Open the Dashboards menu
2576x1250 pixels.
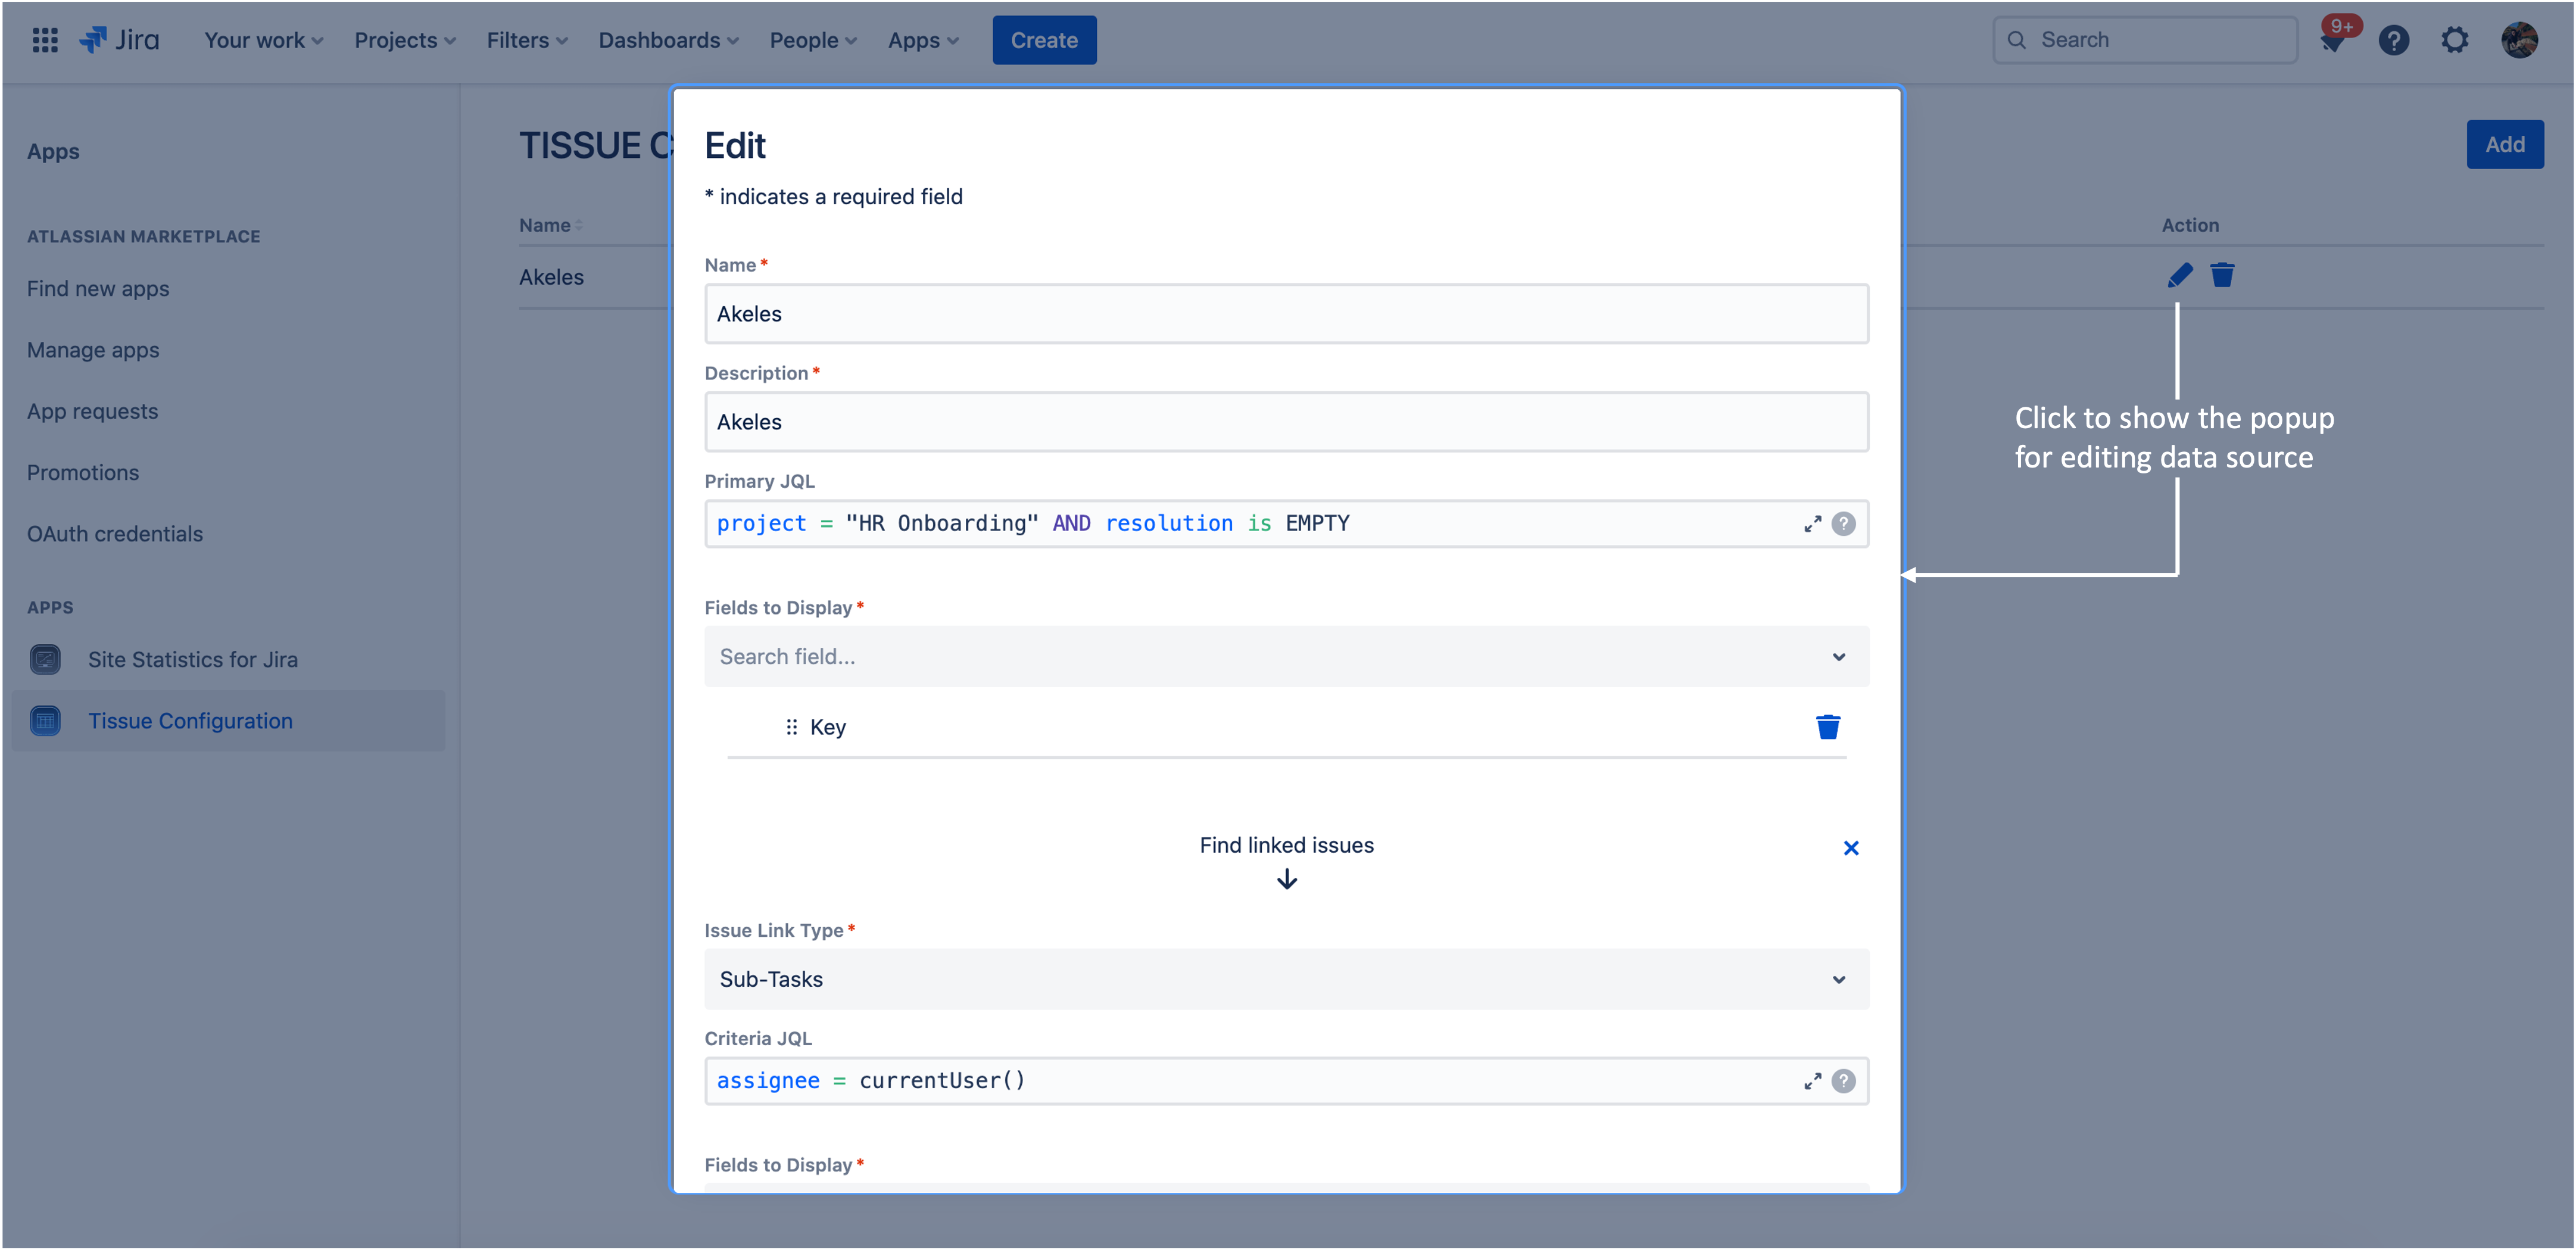click(669, 40)
